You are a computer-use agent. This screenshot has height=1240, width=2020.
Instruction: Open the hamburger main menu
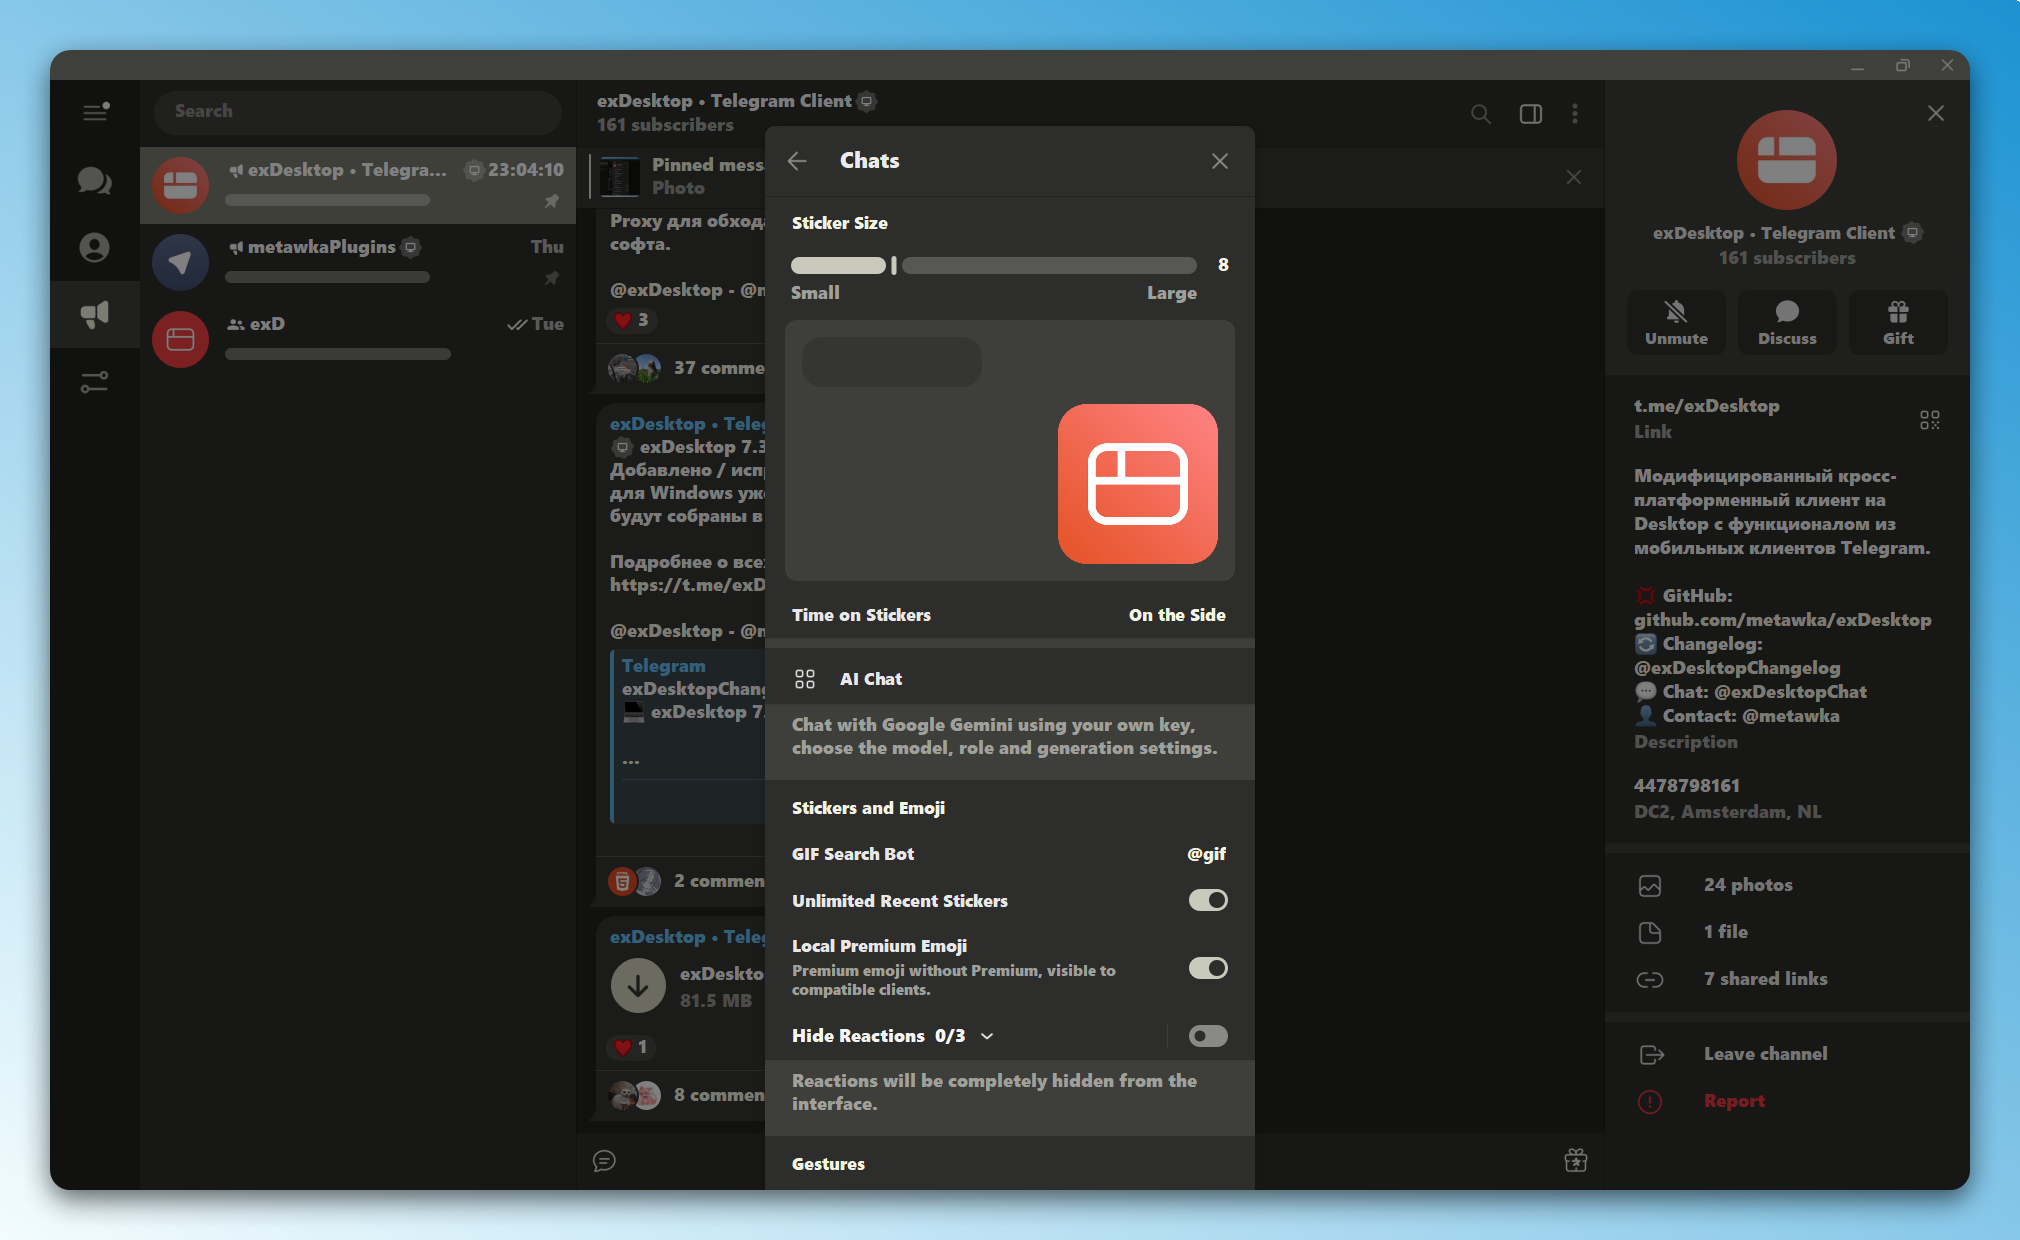(95, 111)
